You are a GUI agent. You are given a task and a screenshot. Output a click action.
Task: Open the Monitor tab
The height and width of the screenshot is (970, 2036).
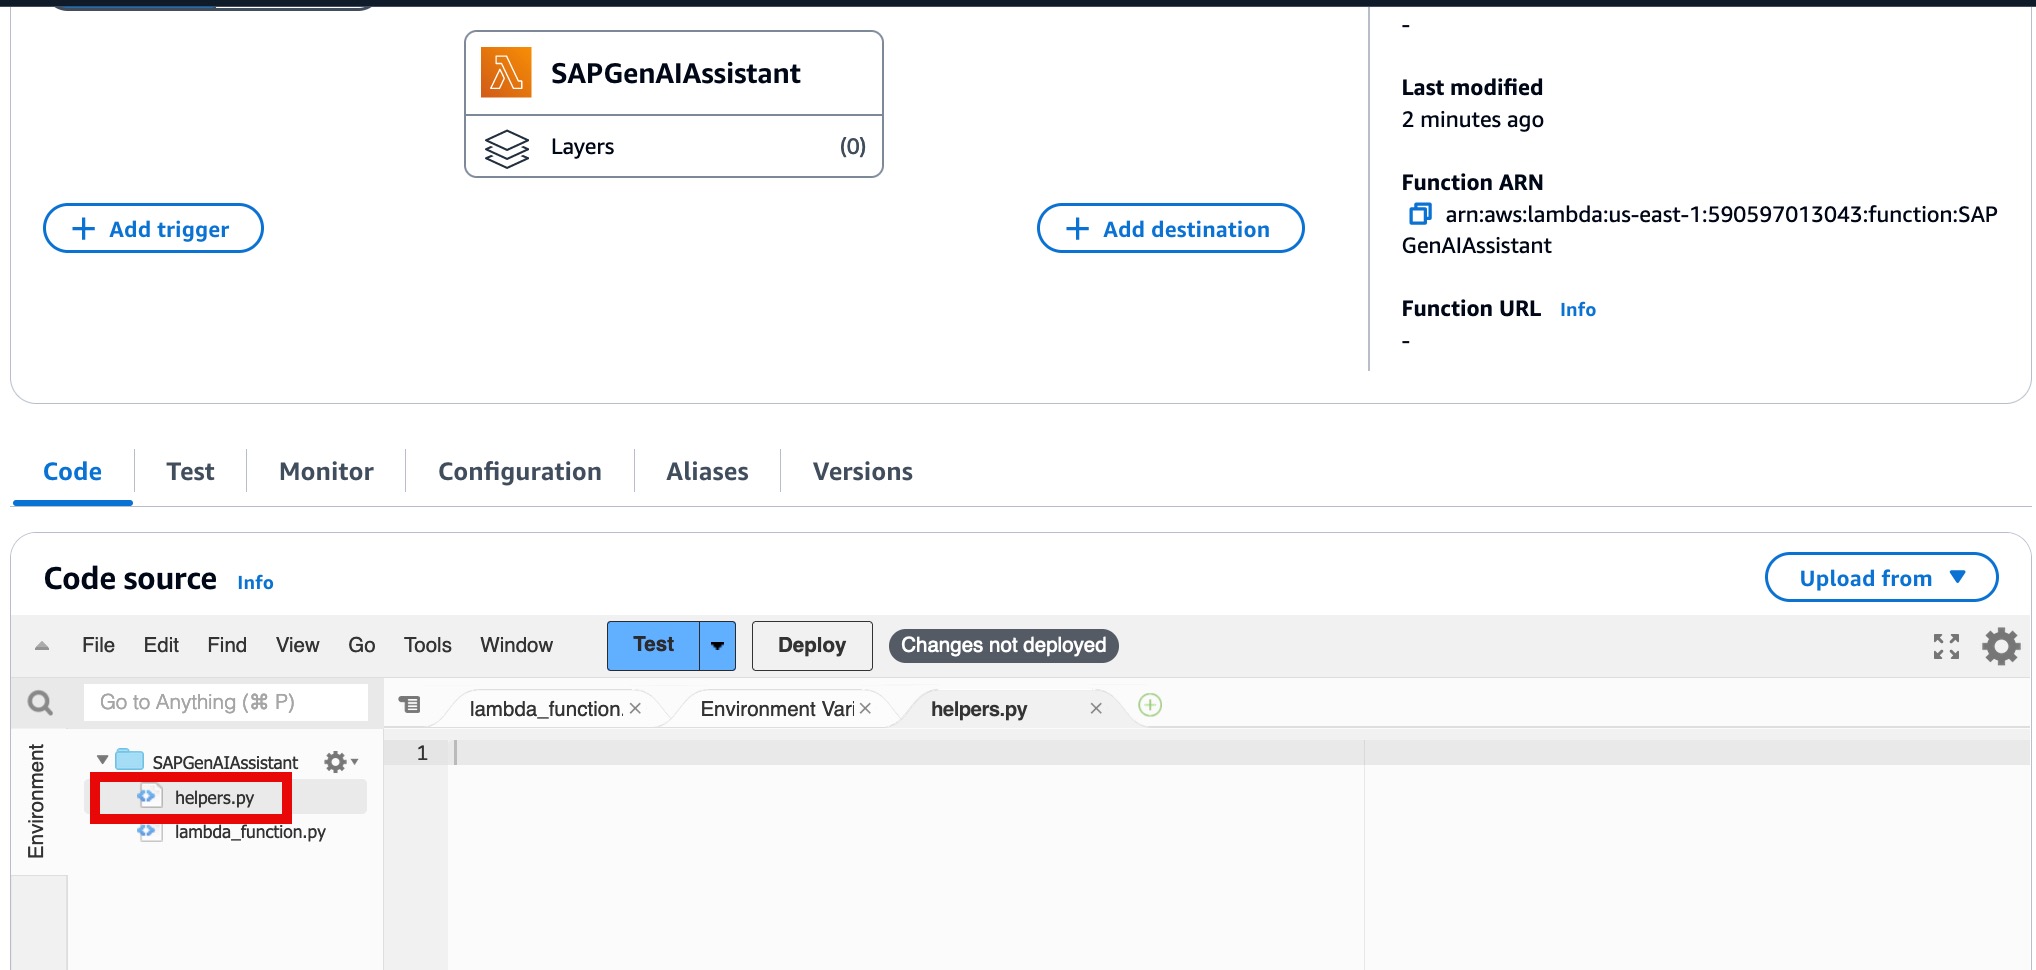[x=326, y=471]
